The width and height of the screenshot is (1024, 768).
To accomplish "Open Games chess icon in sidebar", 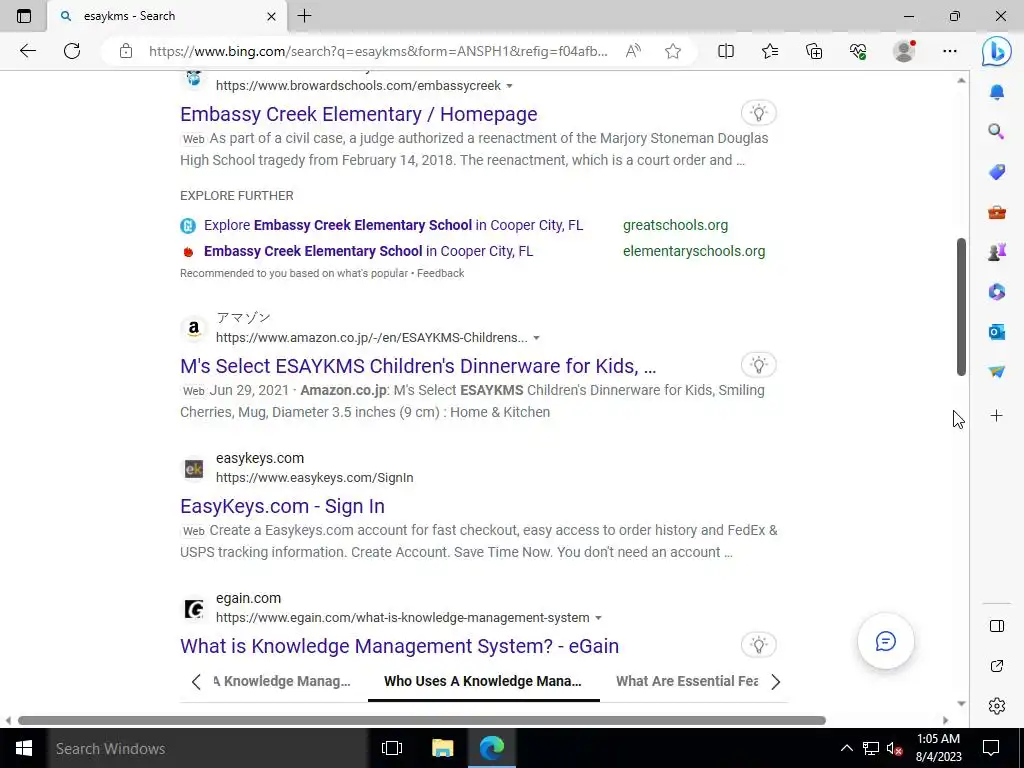I will point(997,251).
